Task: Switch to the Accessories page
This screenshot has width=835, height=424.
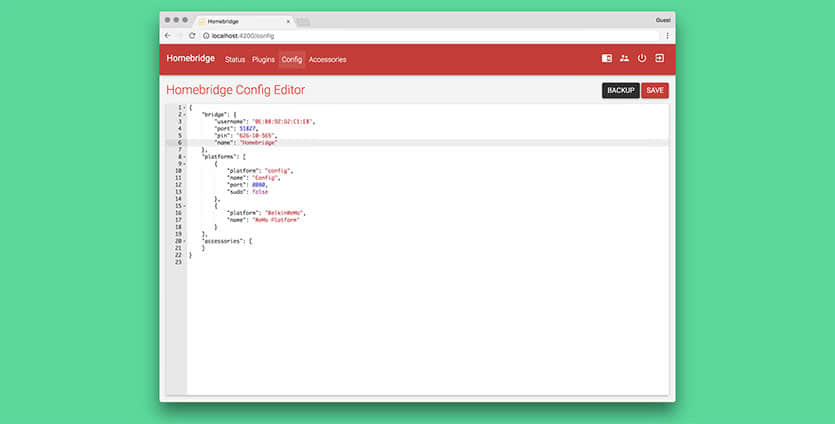Action: (x=327, y=60)
